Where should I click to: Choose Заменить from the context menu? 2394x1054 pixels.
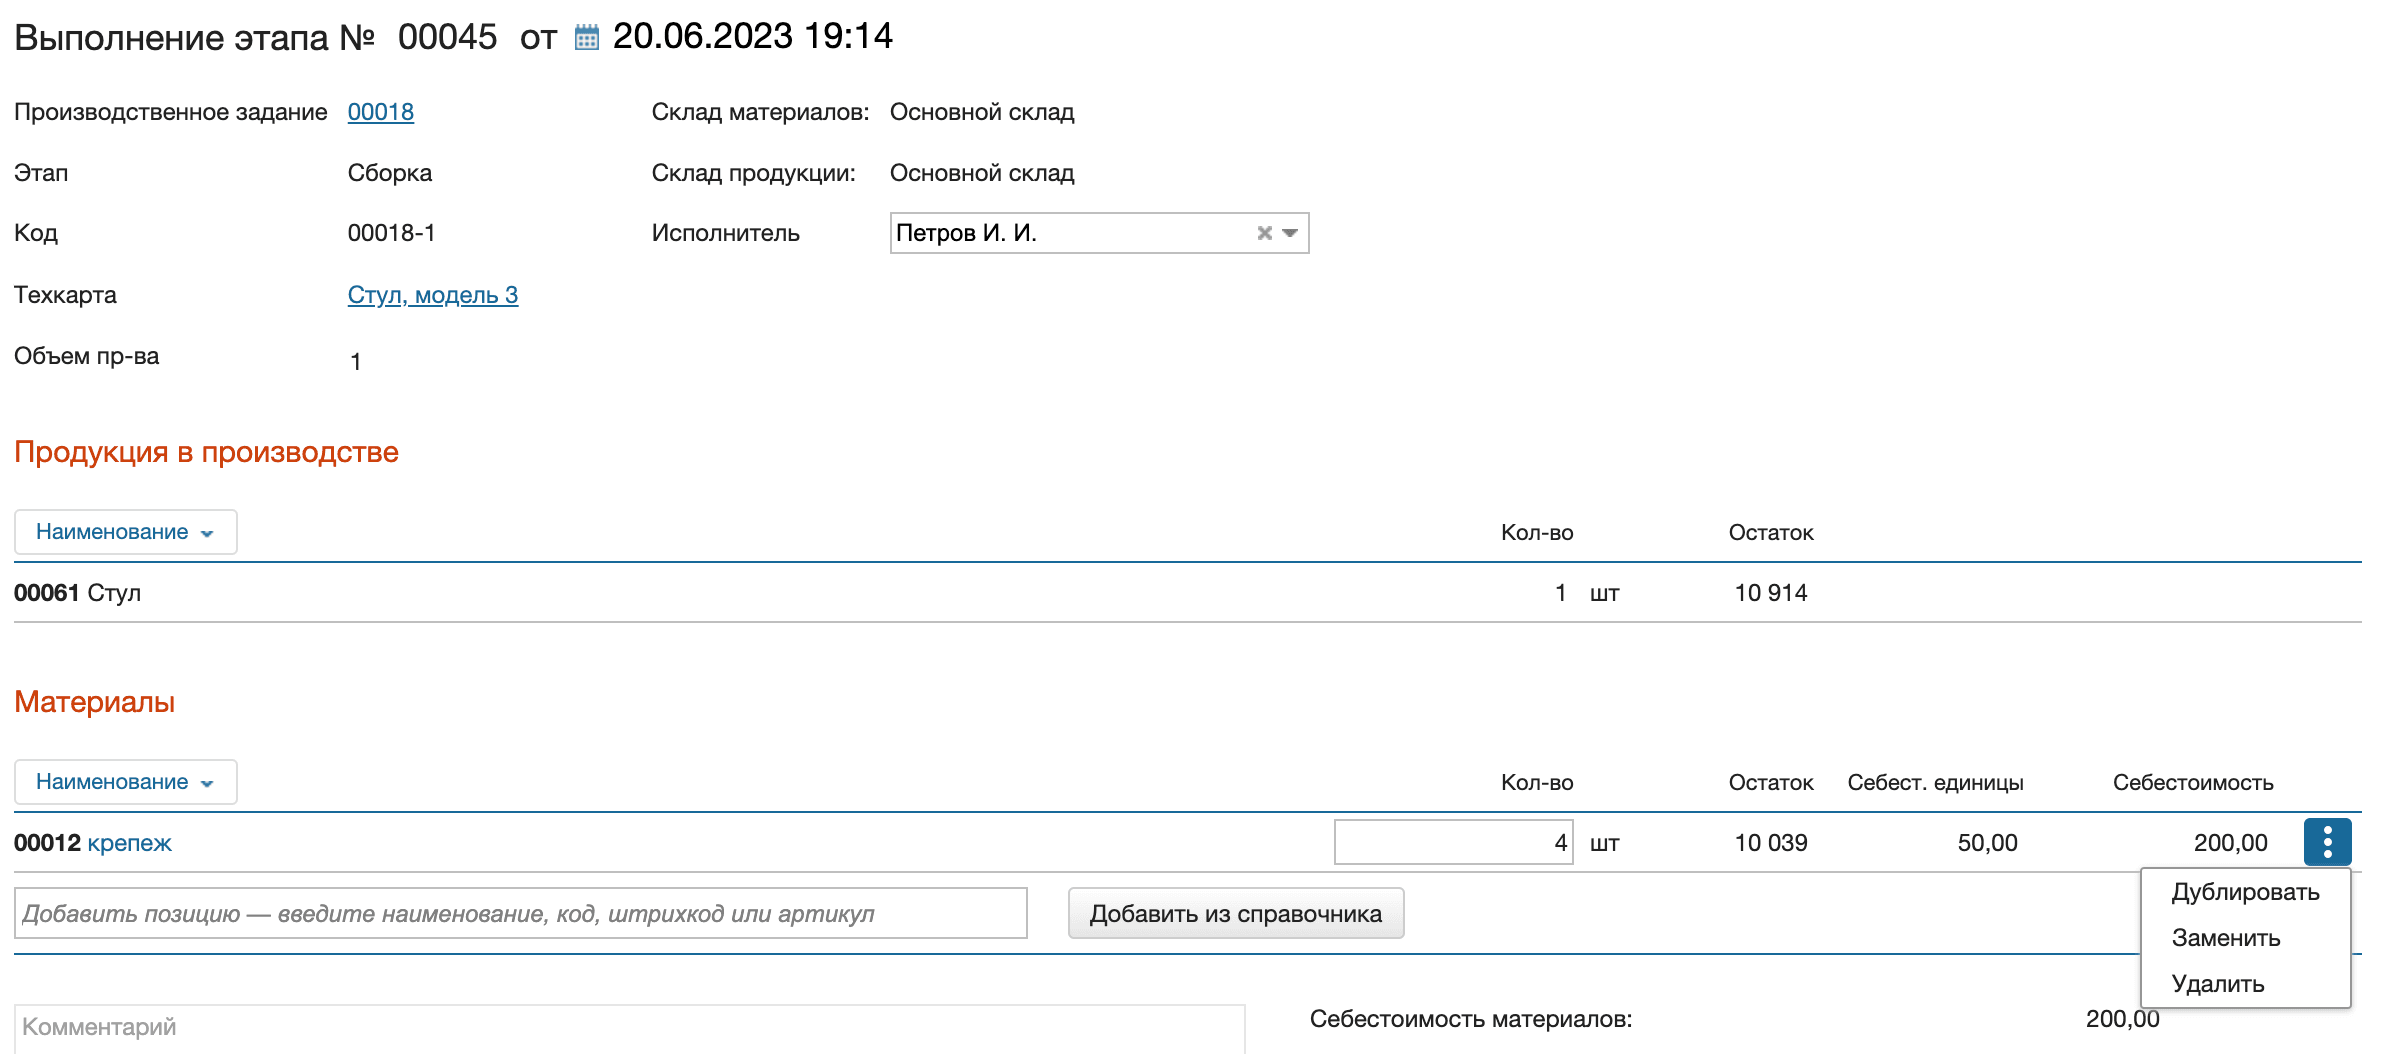2226,938
